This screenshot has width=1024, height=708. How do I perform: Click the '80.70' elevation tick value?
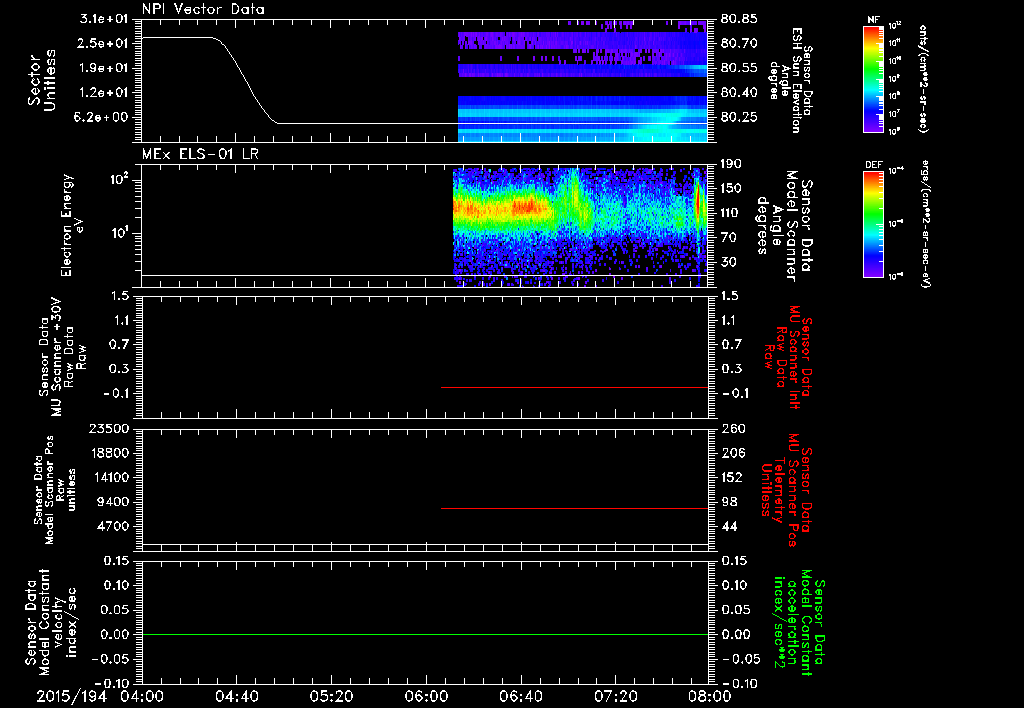pos(739,43)
